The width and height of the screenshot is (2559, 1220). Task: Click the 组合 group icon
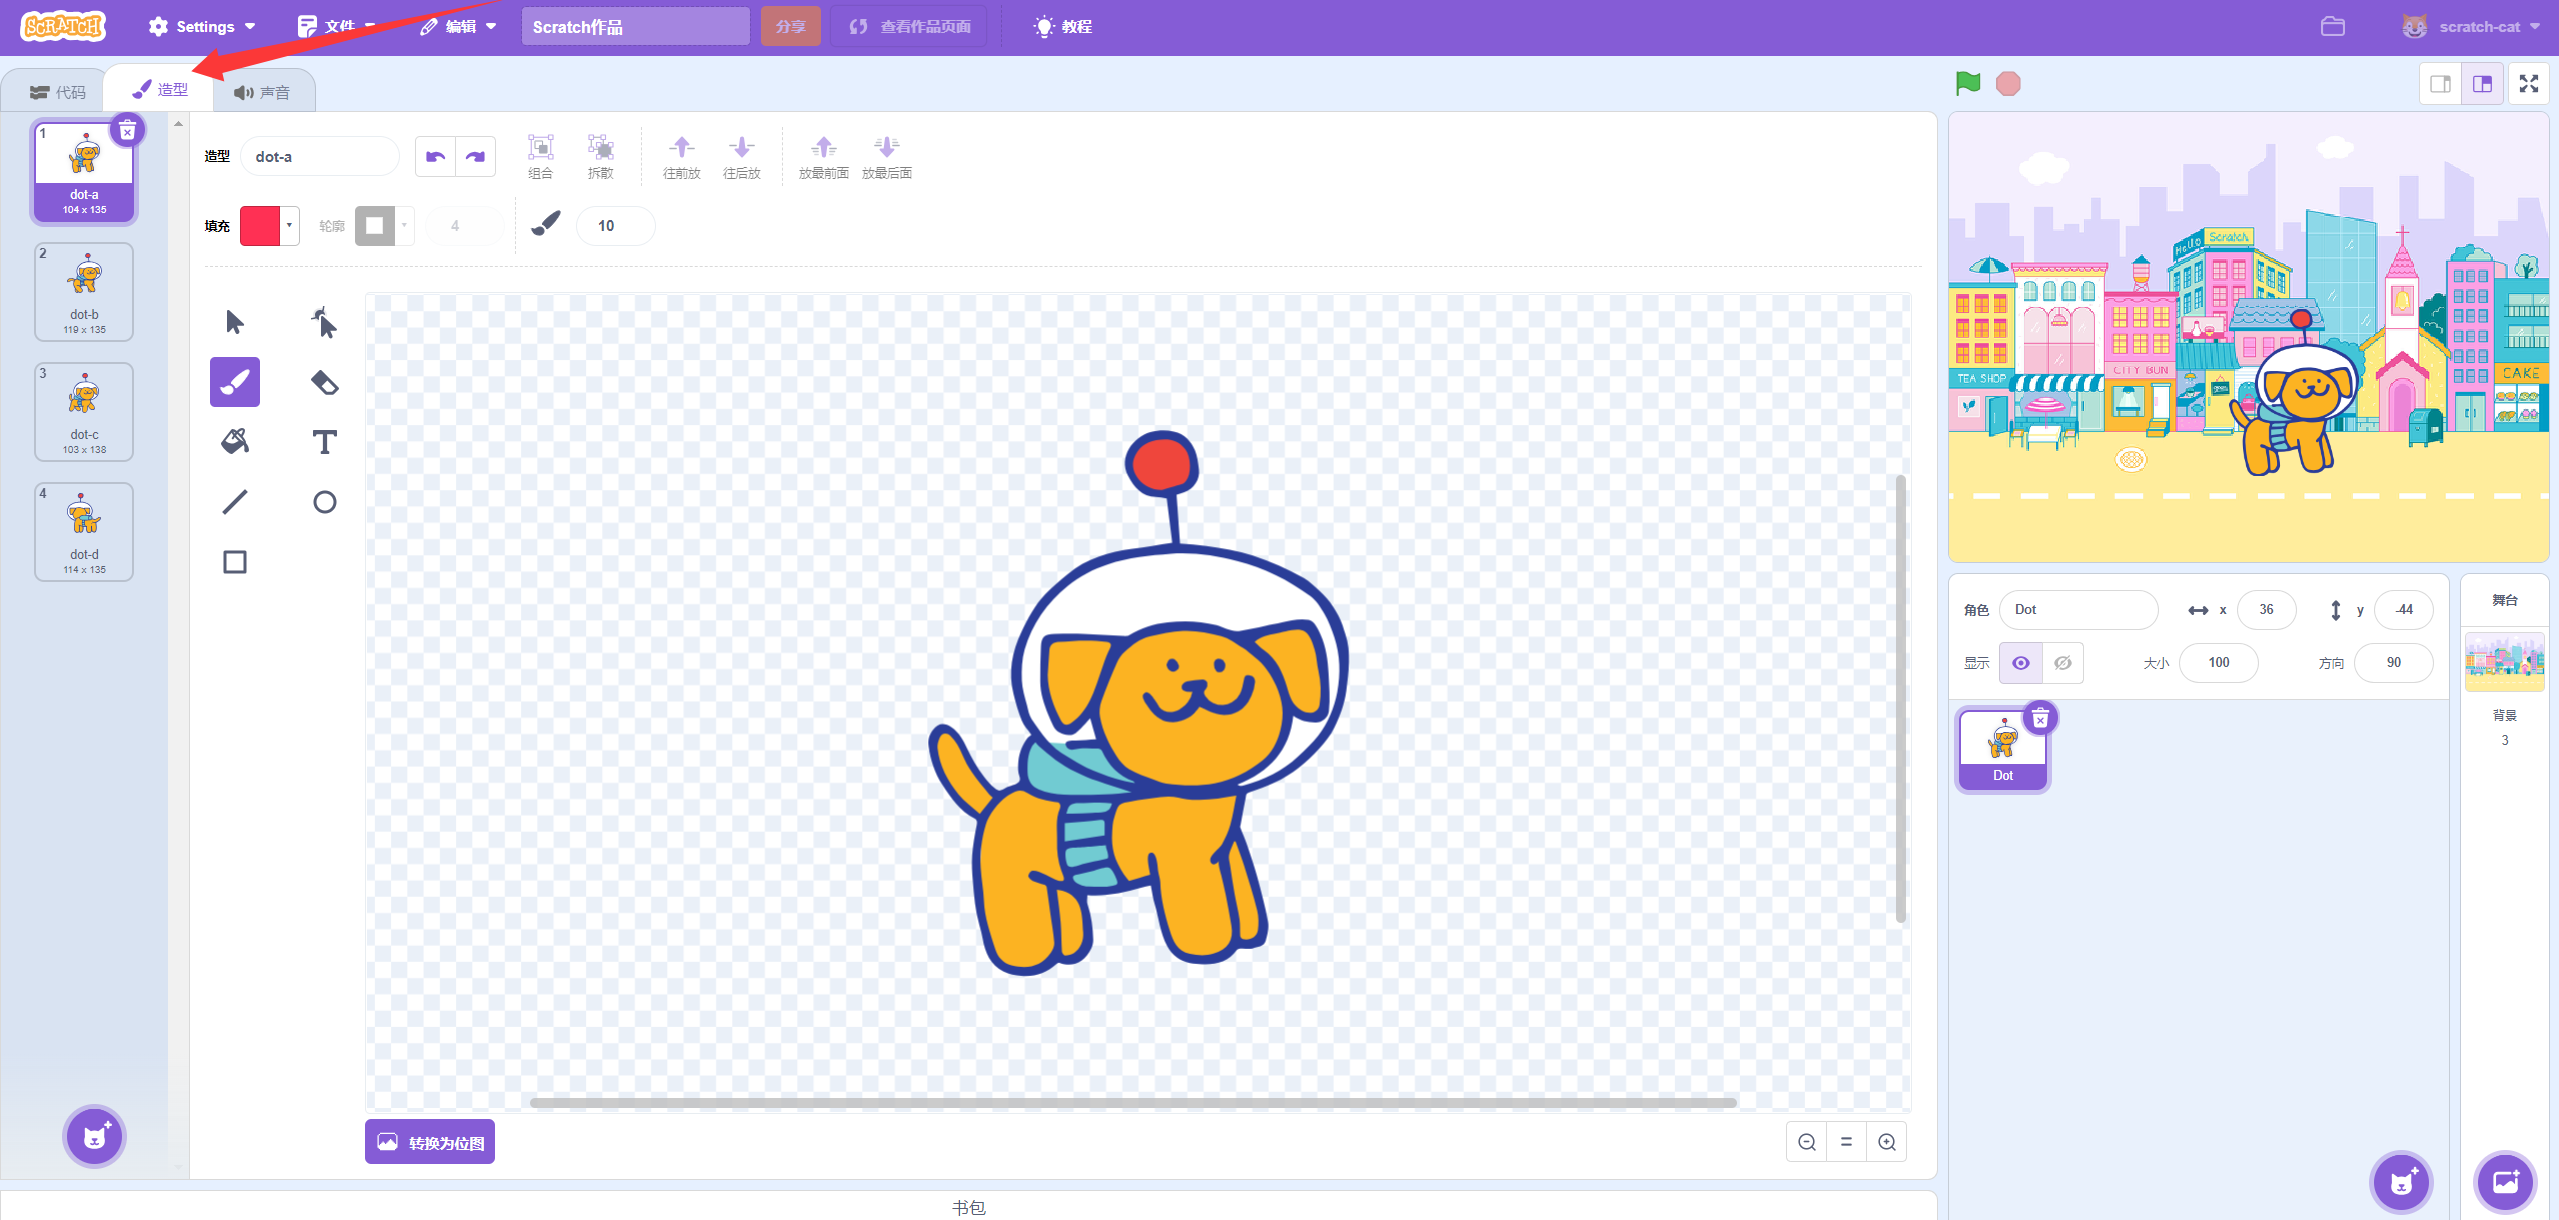[540, 155]
